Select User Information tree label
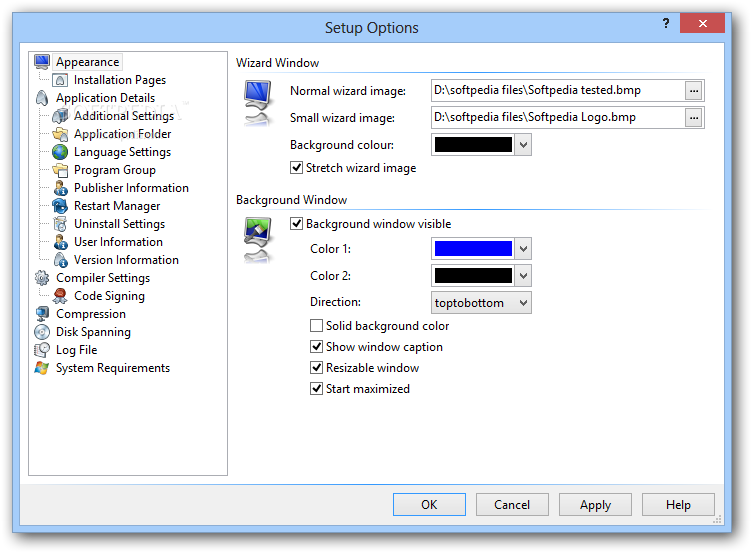The image size is (752, 553). (x=118, y=242)
